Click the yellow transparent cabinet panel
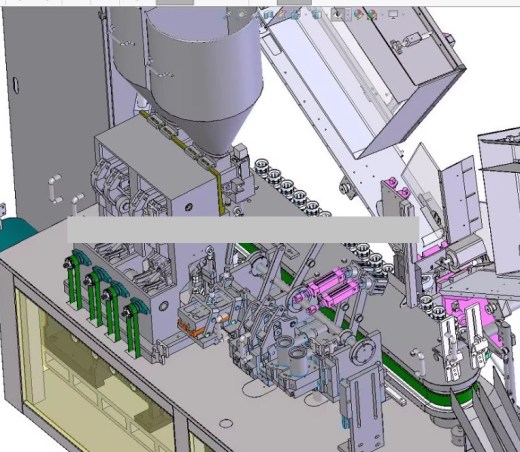 (x=93, y=377)
